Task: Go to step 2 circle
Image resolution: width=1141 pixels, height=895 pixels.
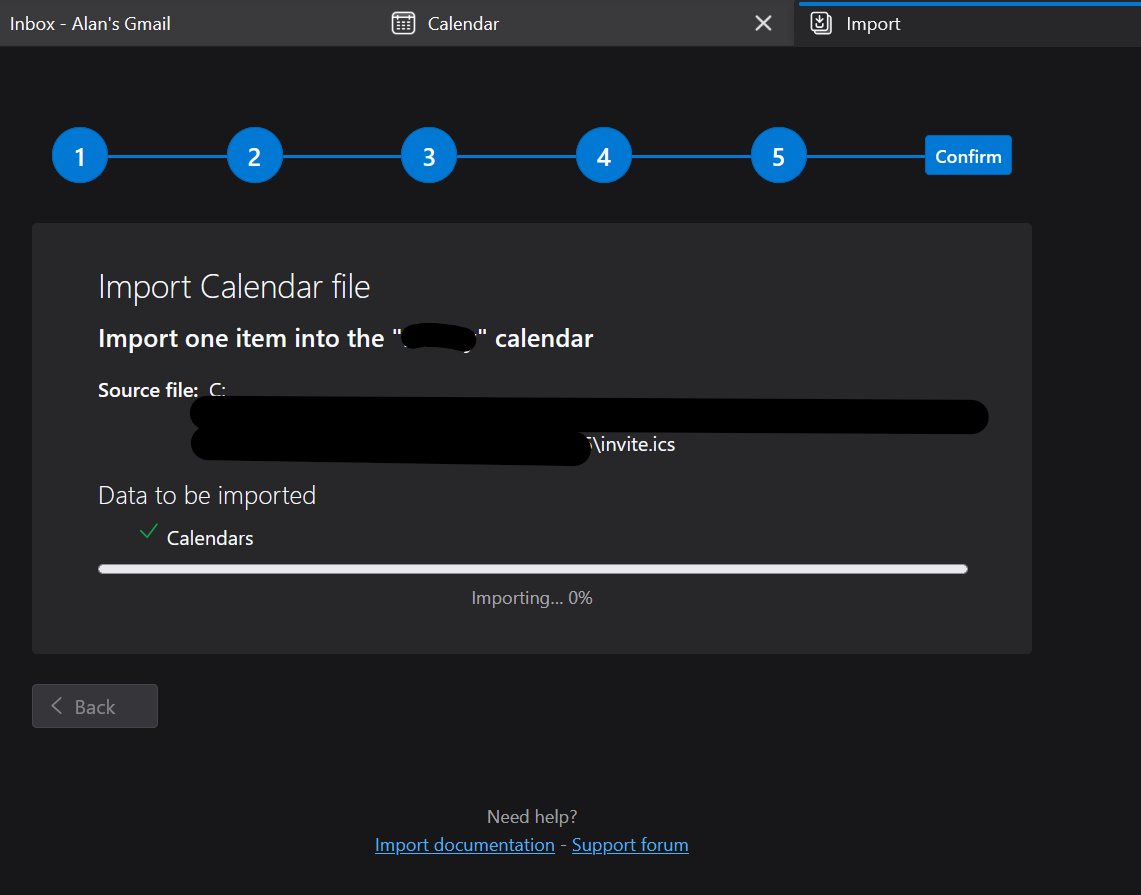Action: 255,156
